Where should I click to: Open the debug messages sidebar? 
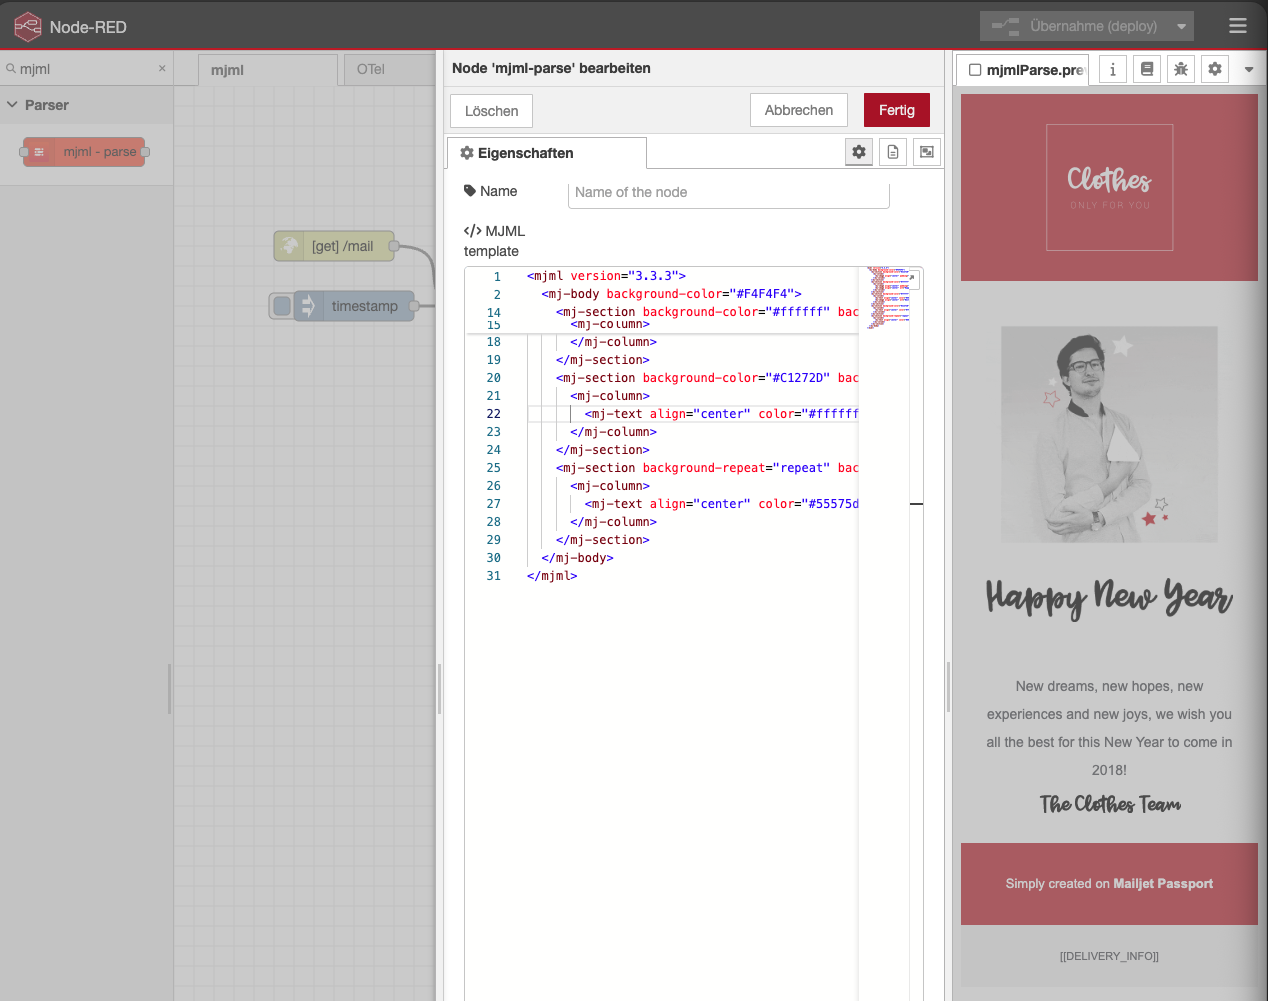pyautogui.click(x=1180, y=69)
